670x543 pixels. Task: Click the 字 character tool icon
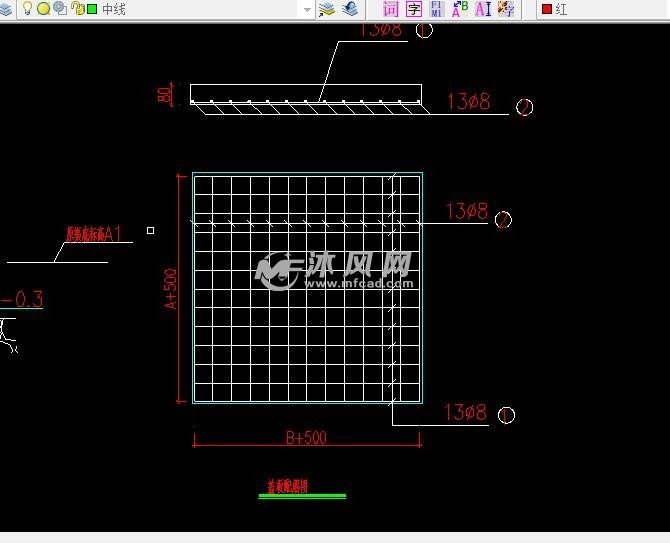pyautogui.click(x=413, y=9)
